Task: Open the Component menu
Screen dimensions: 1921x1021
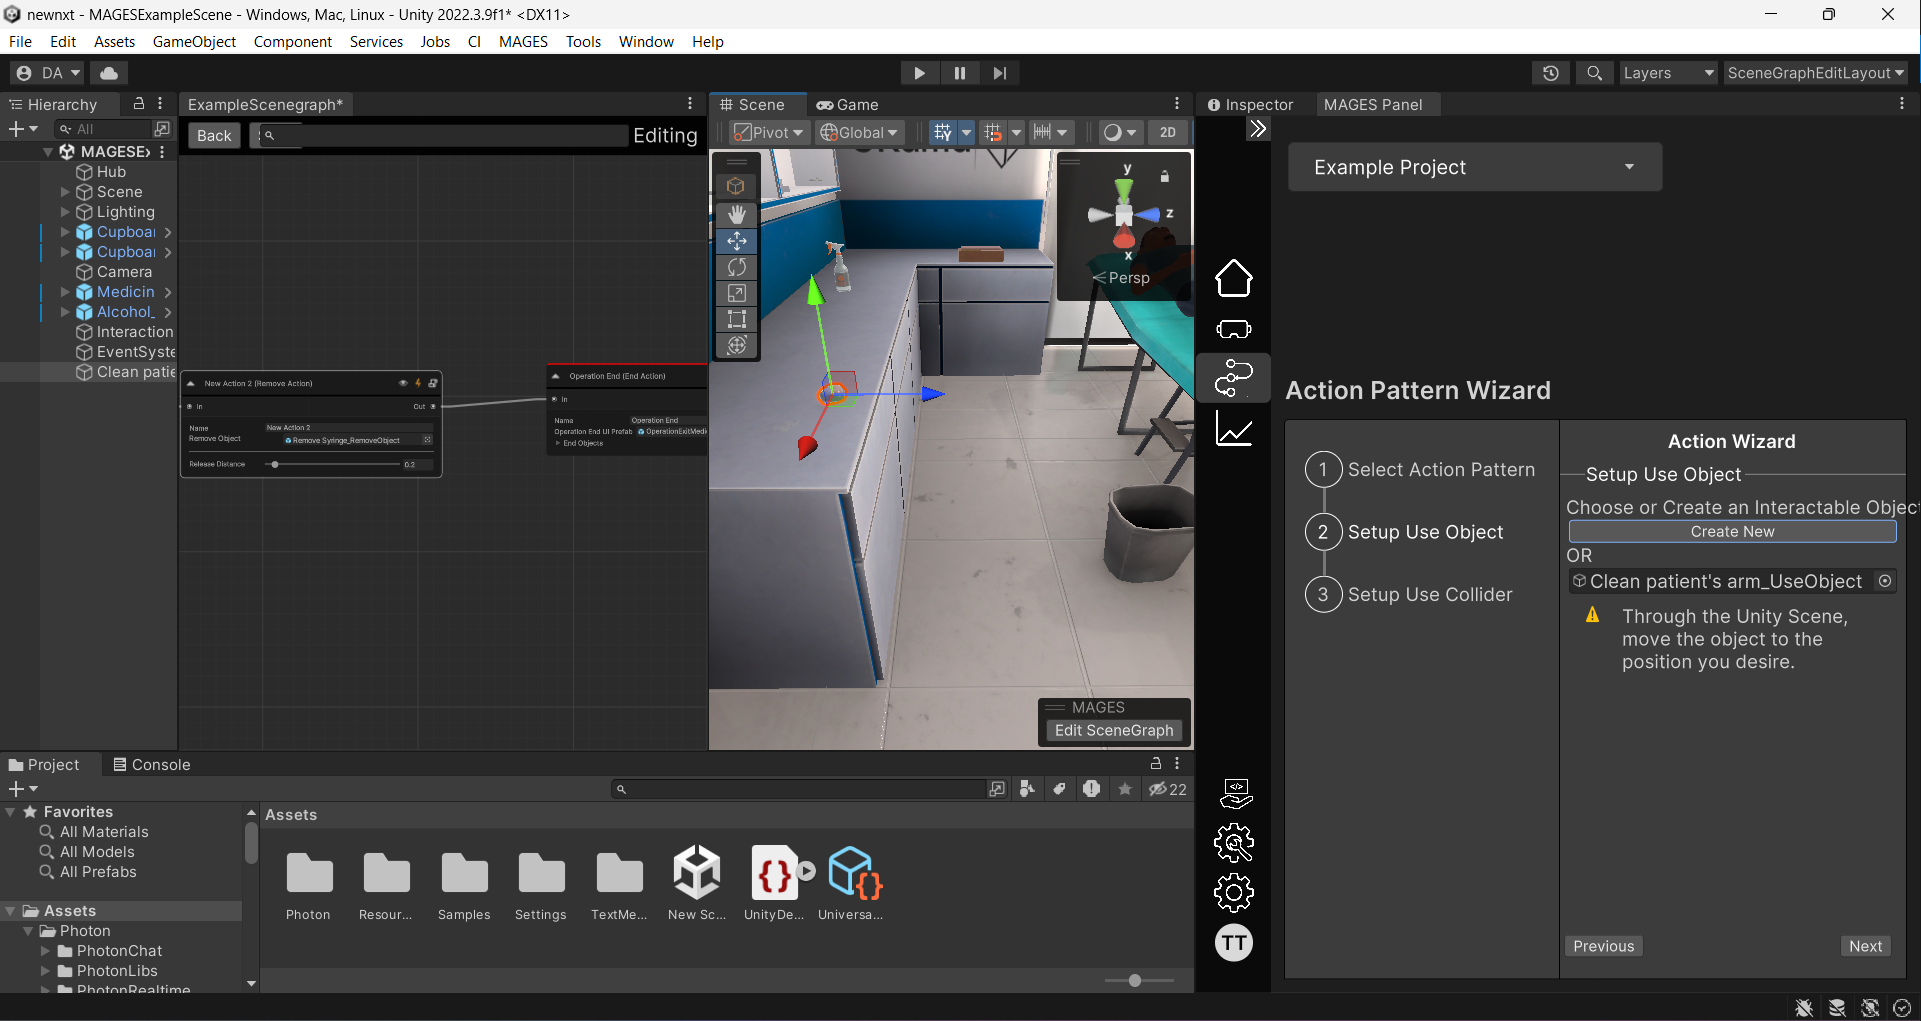Action: (292, 41)
